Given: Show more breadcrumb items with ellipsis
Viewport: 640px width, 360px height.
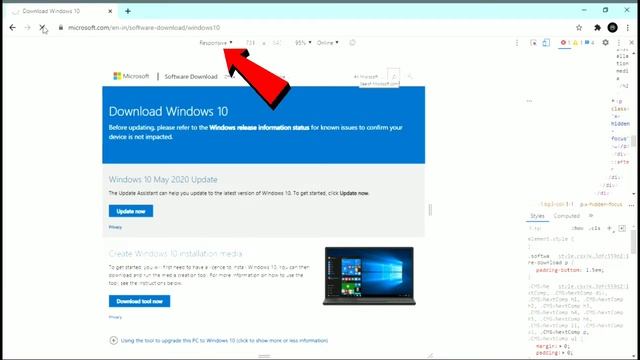Looking at the screenshot, I should (x=631, y=204).
